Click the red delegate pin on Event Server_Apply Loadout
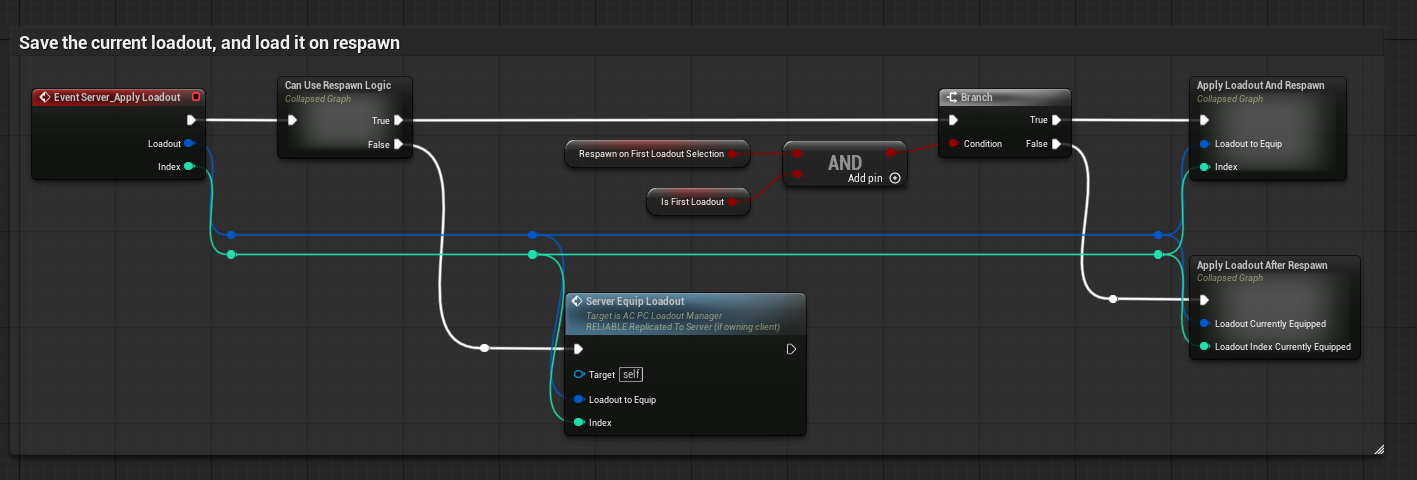 pyautogui.click(x=195, y=97)
